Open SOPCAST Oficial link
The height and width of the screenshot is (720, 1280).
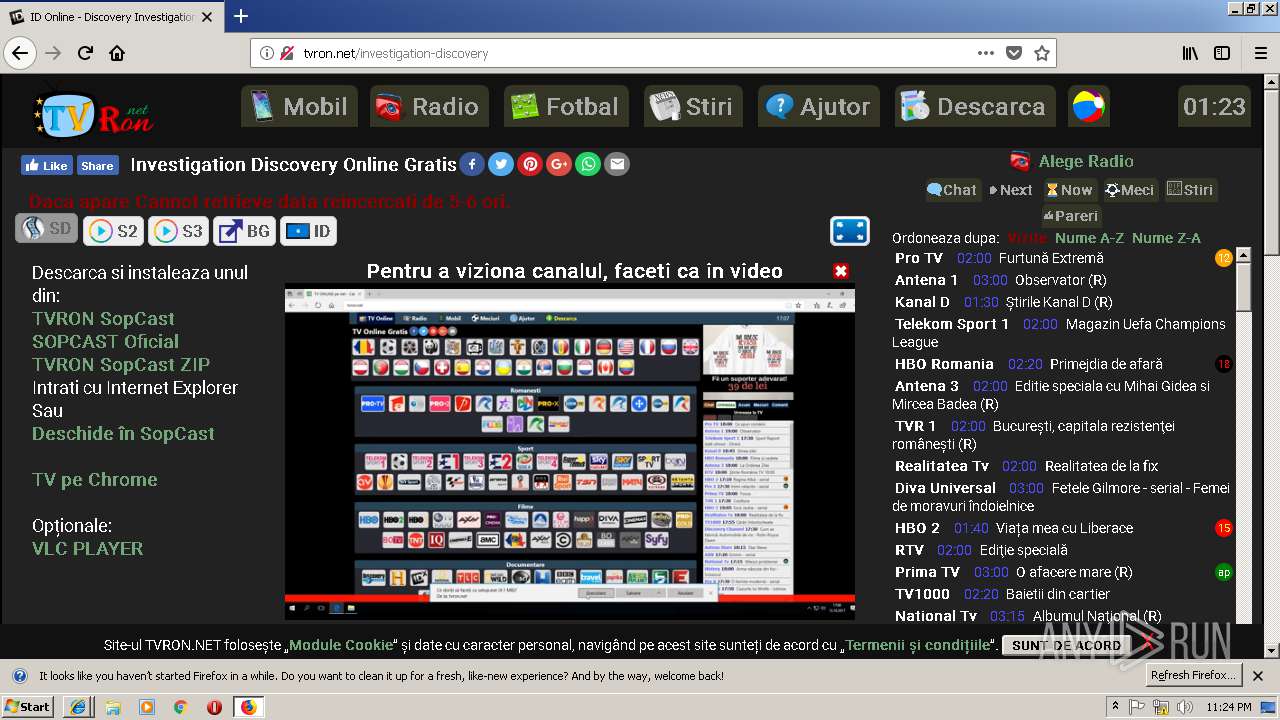(x=105, y=342)
